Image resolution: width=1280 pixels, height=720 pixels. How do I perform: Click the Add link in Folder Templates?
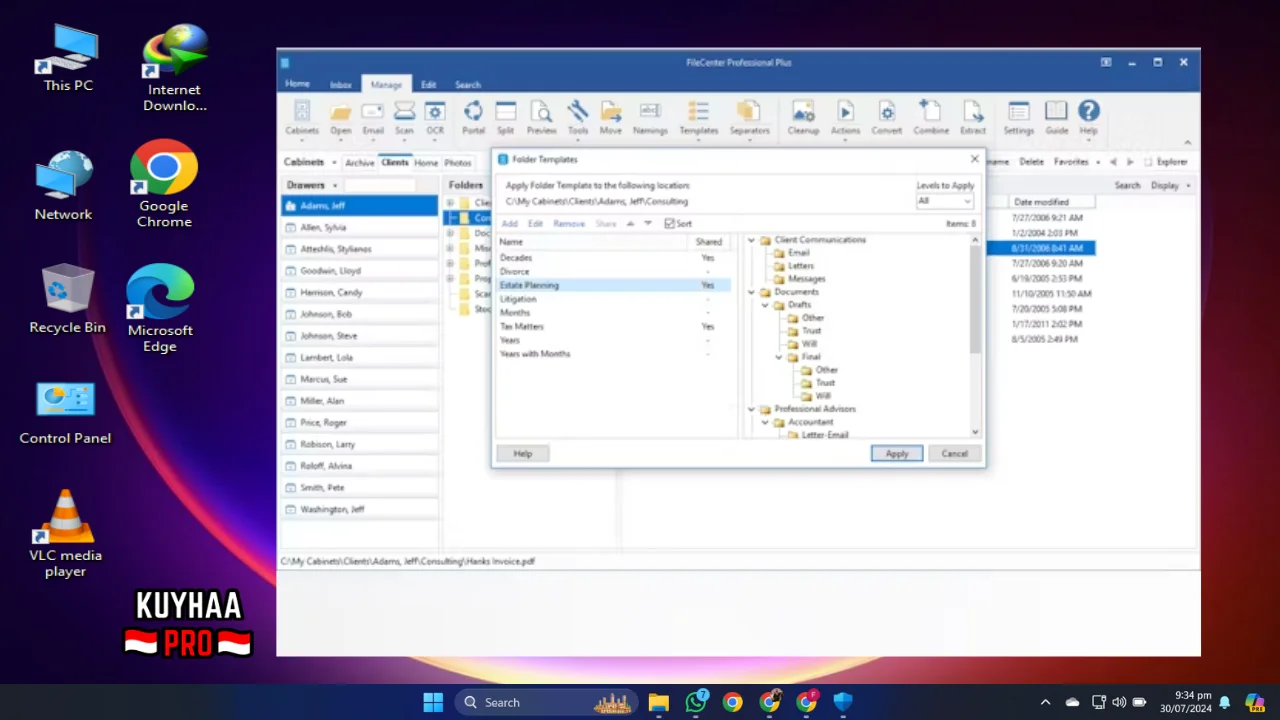pyautogui.click(x=509, y=224)
